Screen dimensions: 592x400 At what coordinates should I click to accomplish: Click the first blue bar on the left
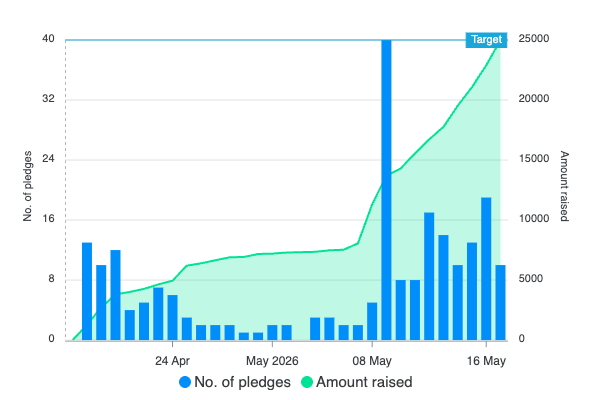[87, 291]
